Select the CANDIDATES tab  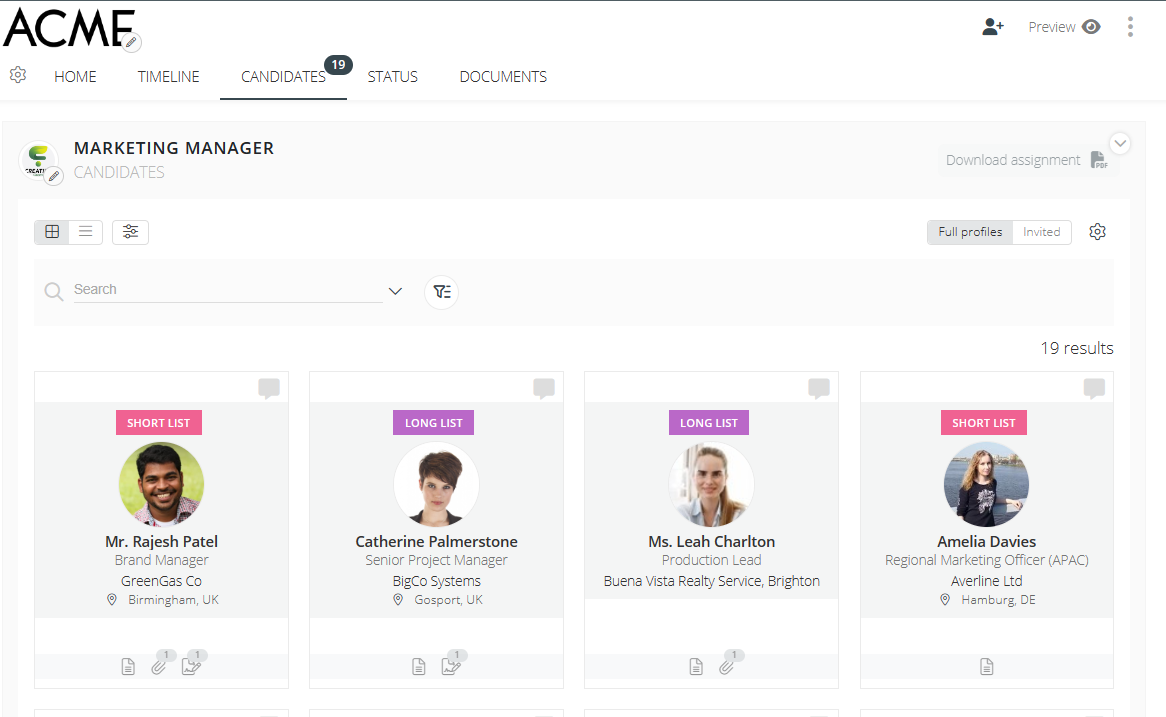click(283, 77)
